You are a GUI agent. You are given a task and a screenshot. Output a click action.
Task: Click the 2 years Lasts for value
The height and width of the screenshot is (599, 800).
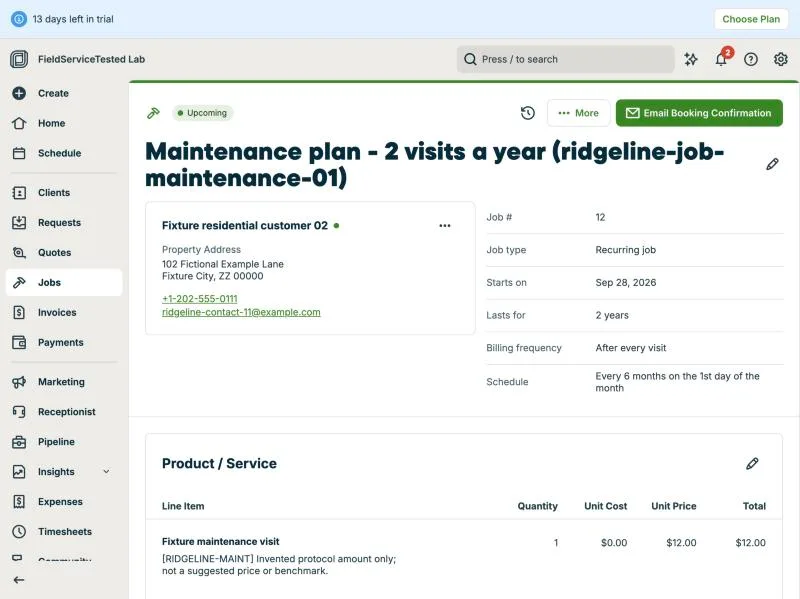tap(612, 315)
